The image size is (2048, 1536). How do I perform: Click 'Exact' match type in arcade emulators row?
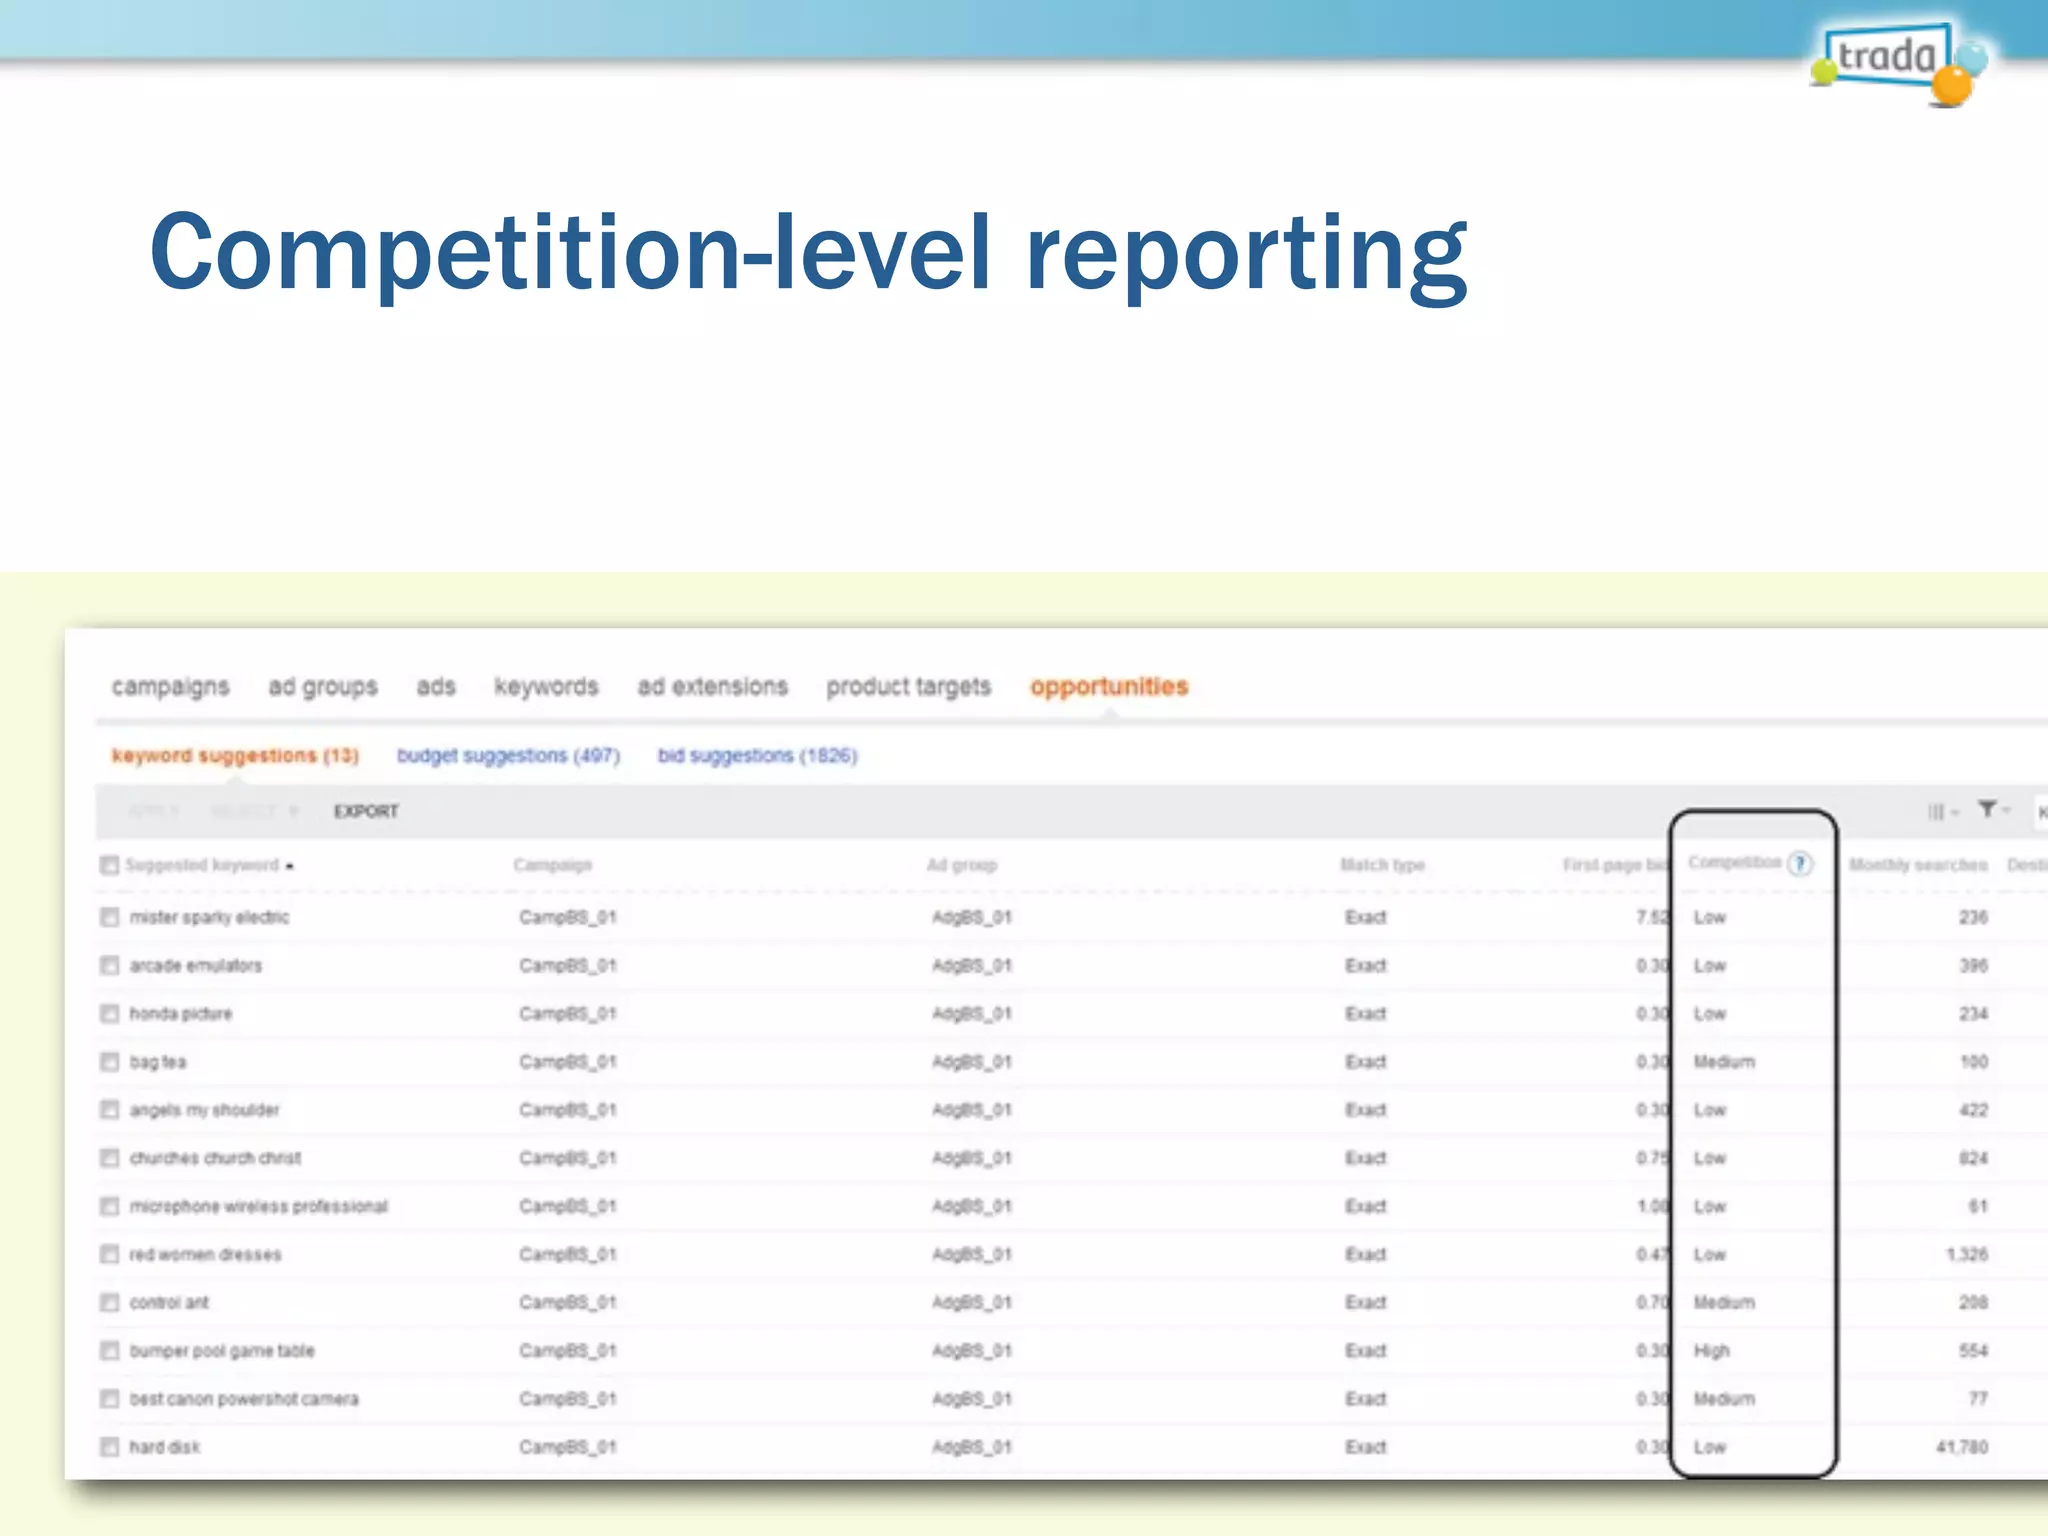tap(1366, 965)
